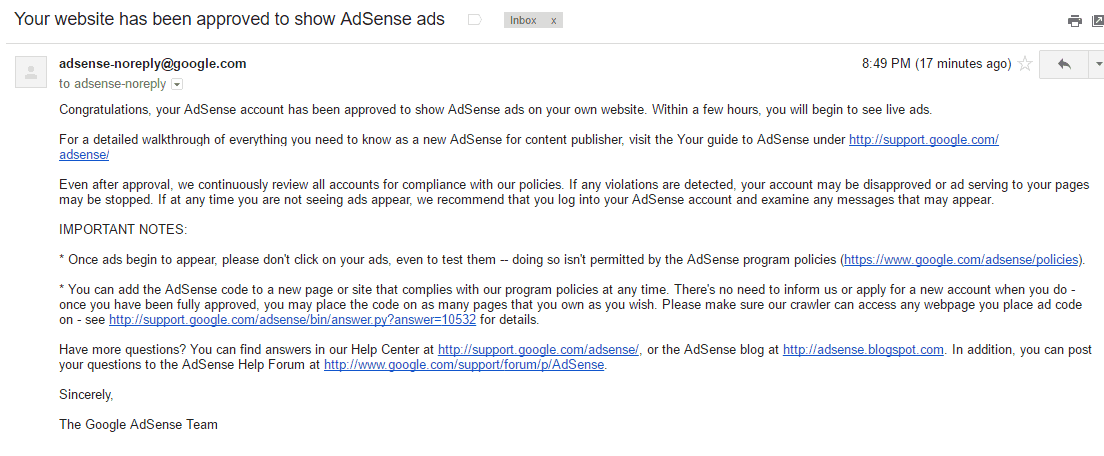Open the Inbox label tag

[523, 20]
